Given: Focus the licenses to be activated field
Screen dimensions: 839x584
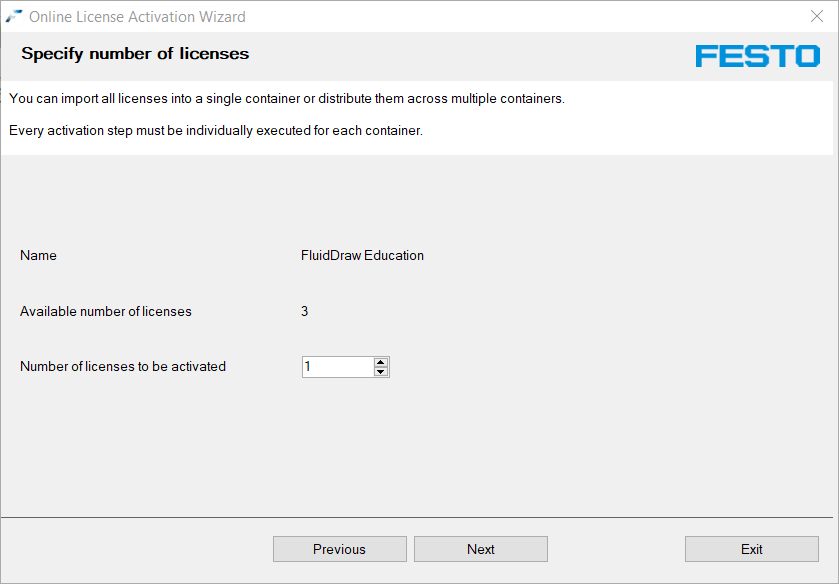Looking at the screenshot, I should tap(337, 367).
